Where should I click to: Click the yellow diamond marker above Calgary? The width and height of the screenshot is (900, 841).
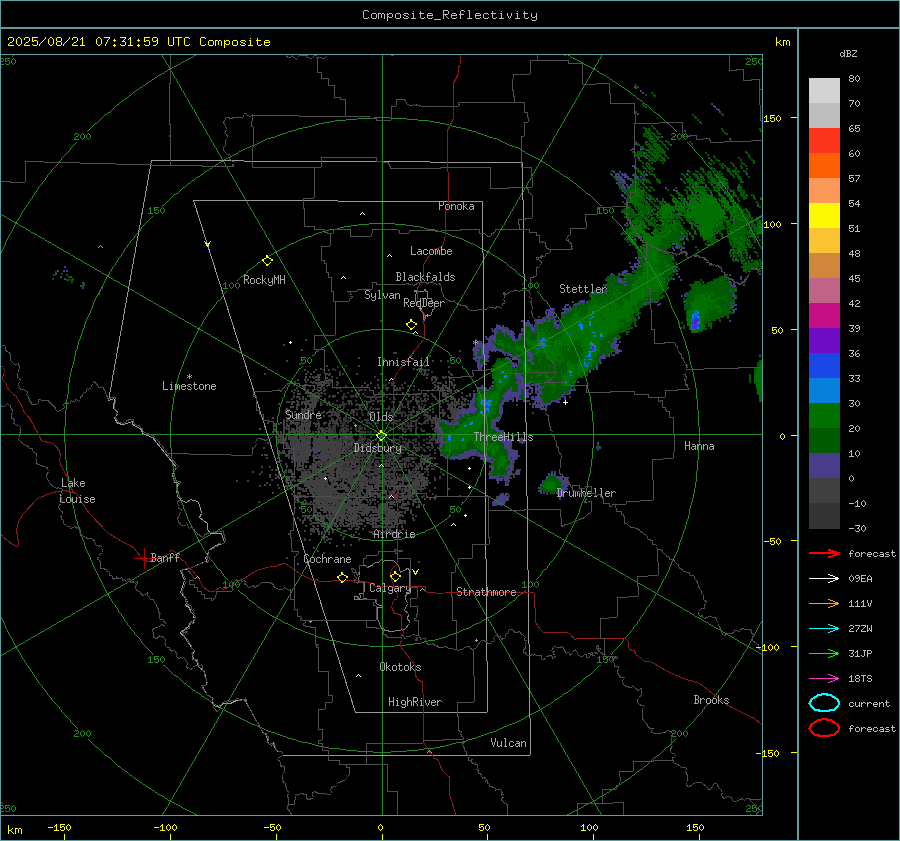coord(395,576)
